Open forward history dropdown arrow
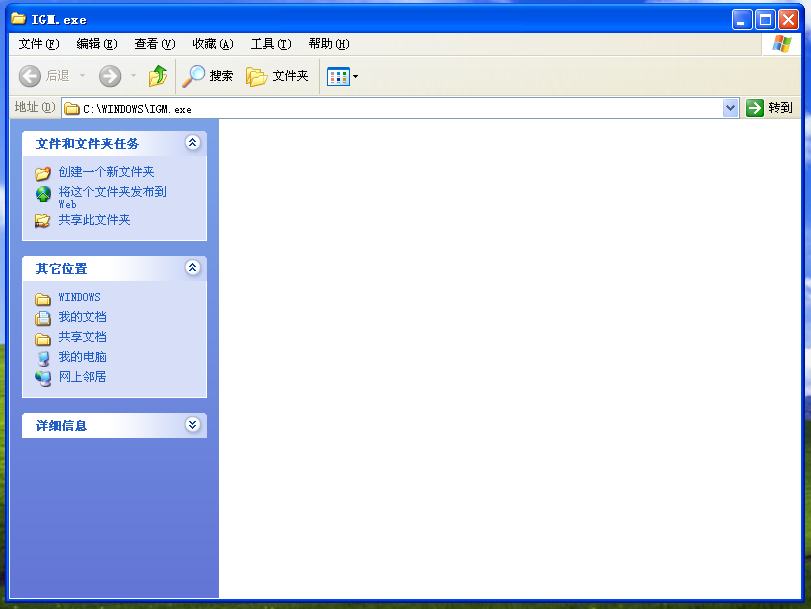 click(x=133, y=76)
